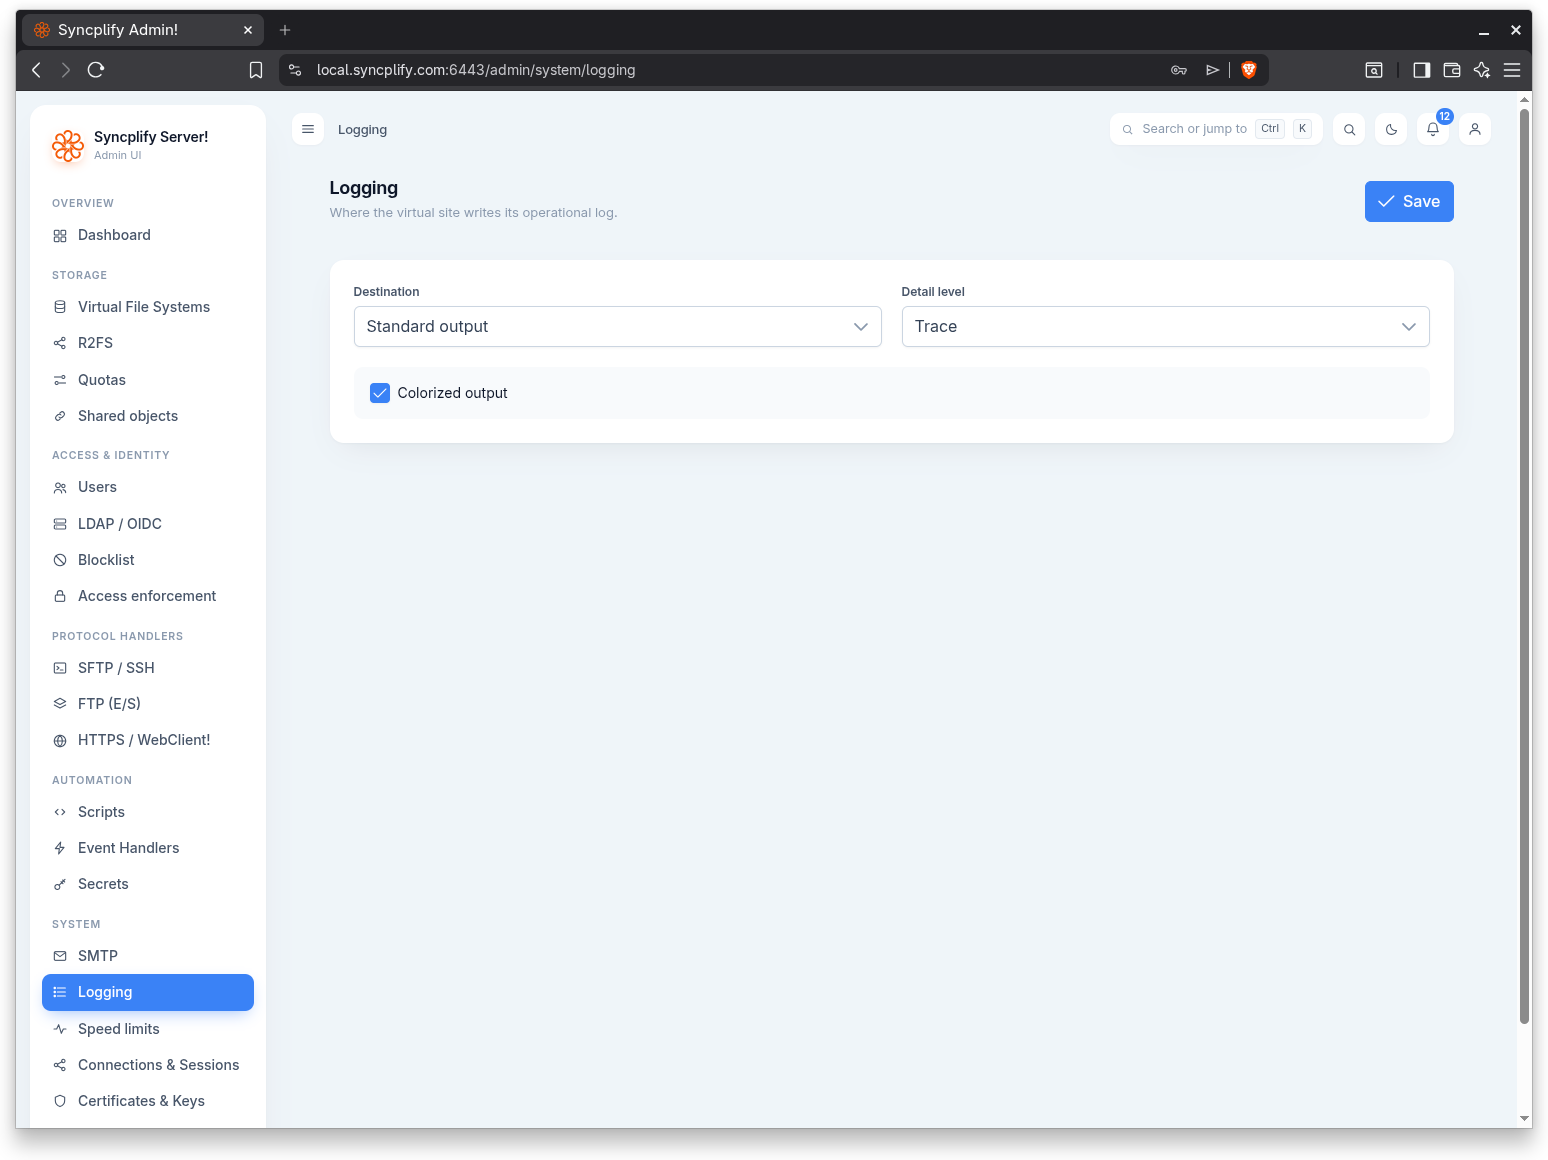Uncheck the Colorized output checkbox
The height and width of the screenshot is (1160, 1548).
(380, 393)
